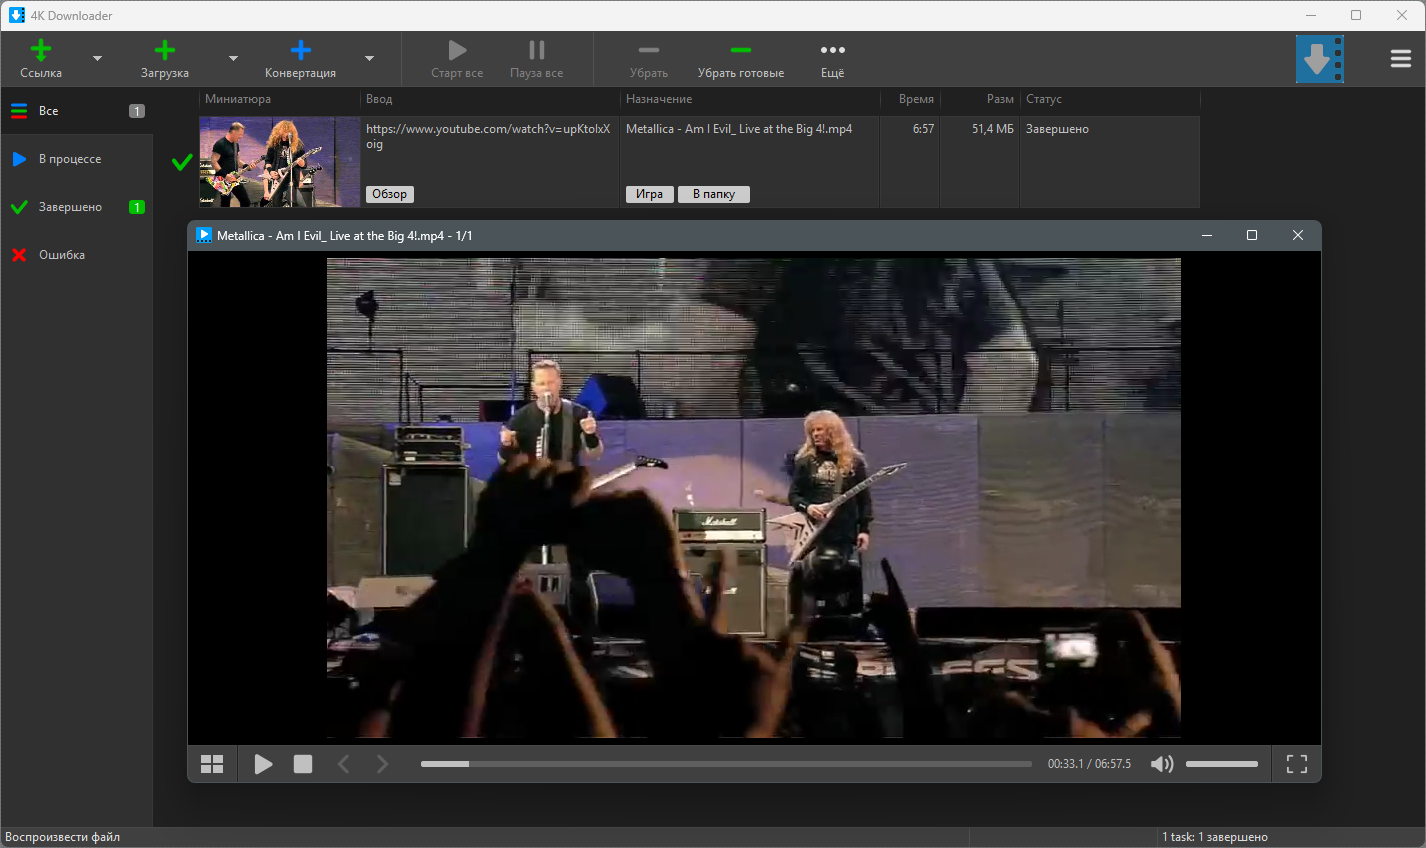Expand the Конвертация dropdown arrow

coord(369,58)
